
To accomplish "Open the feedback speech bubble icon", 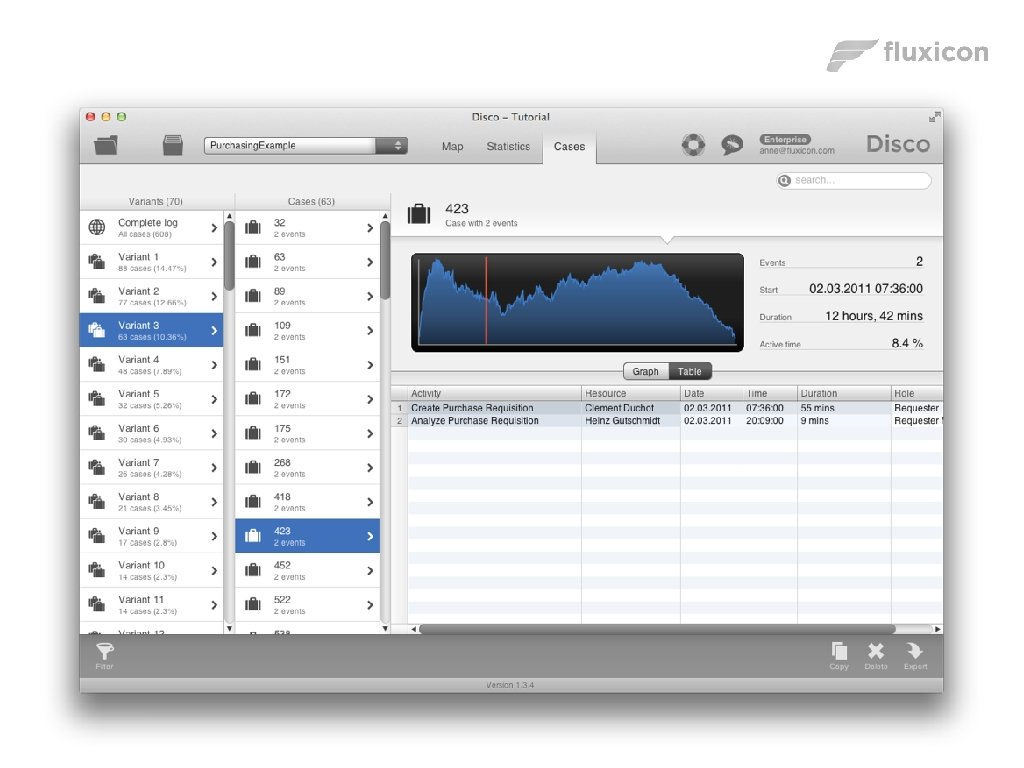I will click(732, 144).
